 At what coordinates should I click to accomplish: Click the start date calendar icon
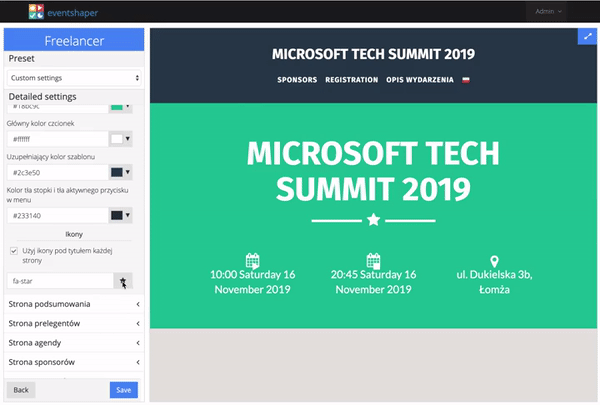coord(253,260)
